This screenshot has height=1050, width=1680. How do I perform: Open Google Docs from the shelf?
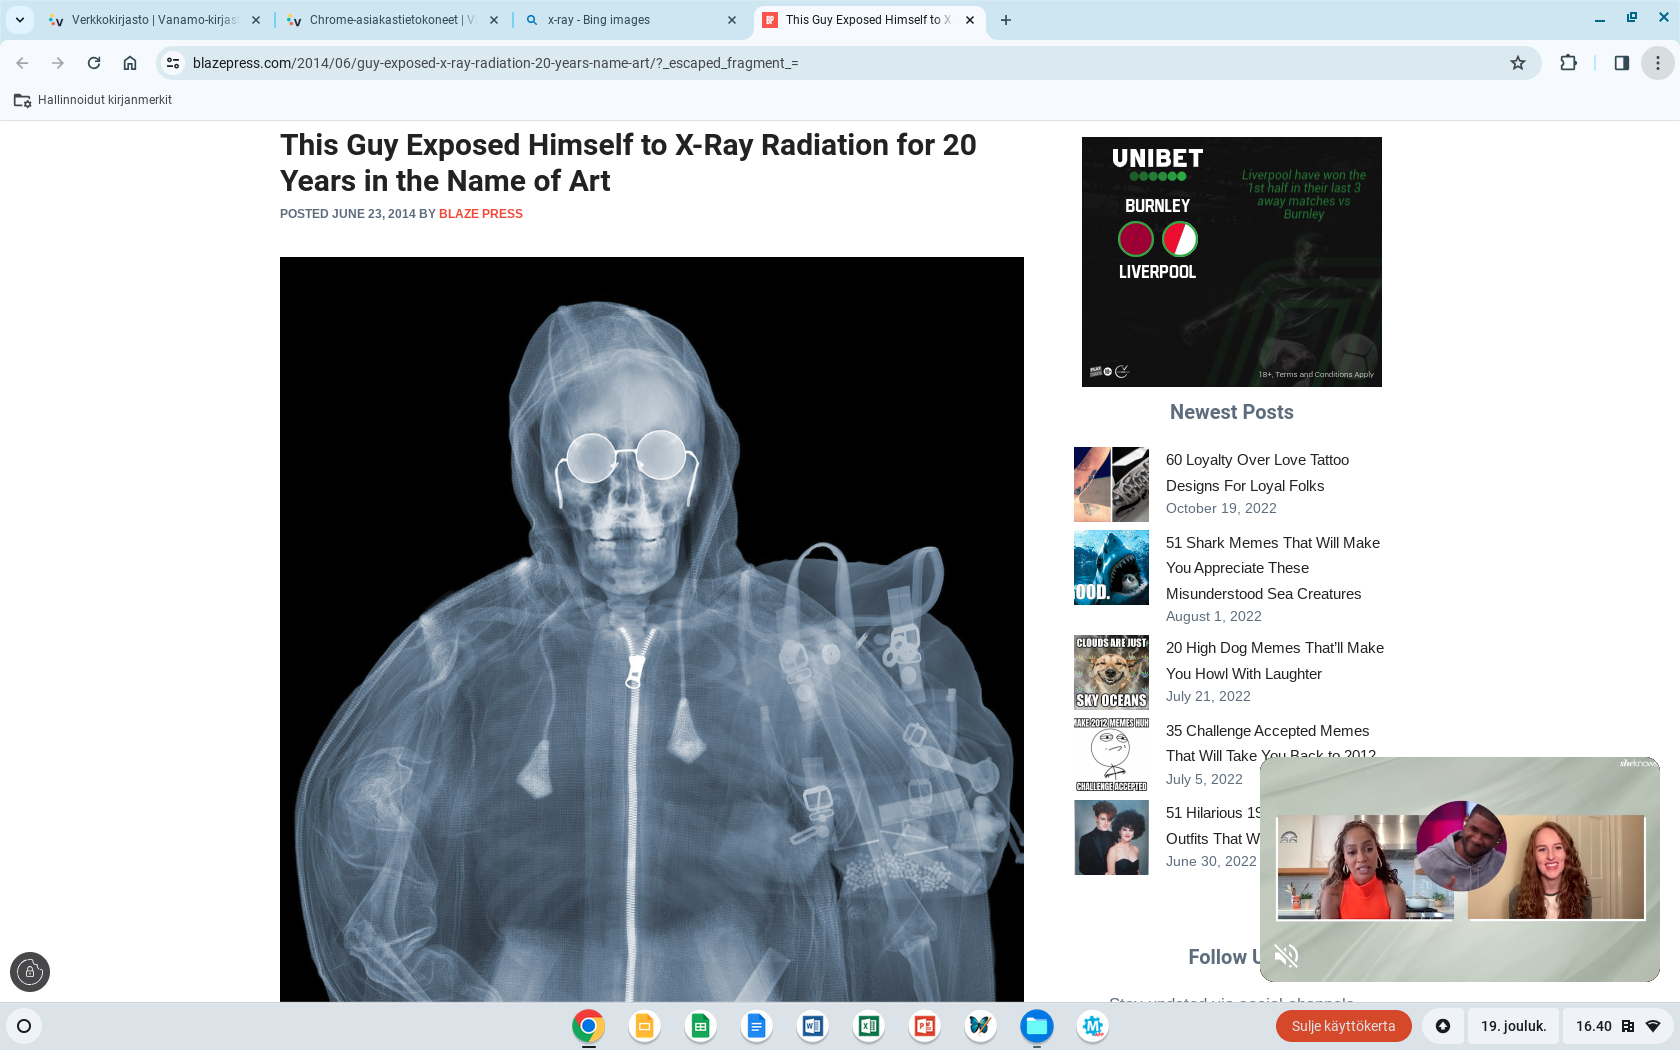point(756,1026)
